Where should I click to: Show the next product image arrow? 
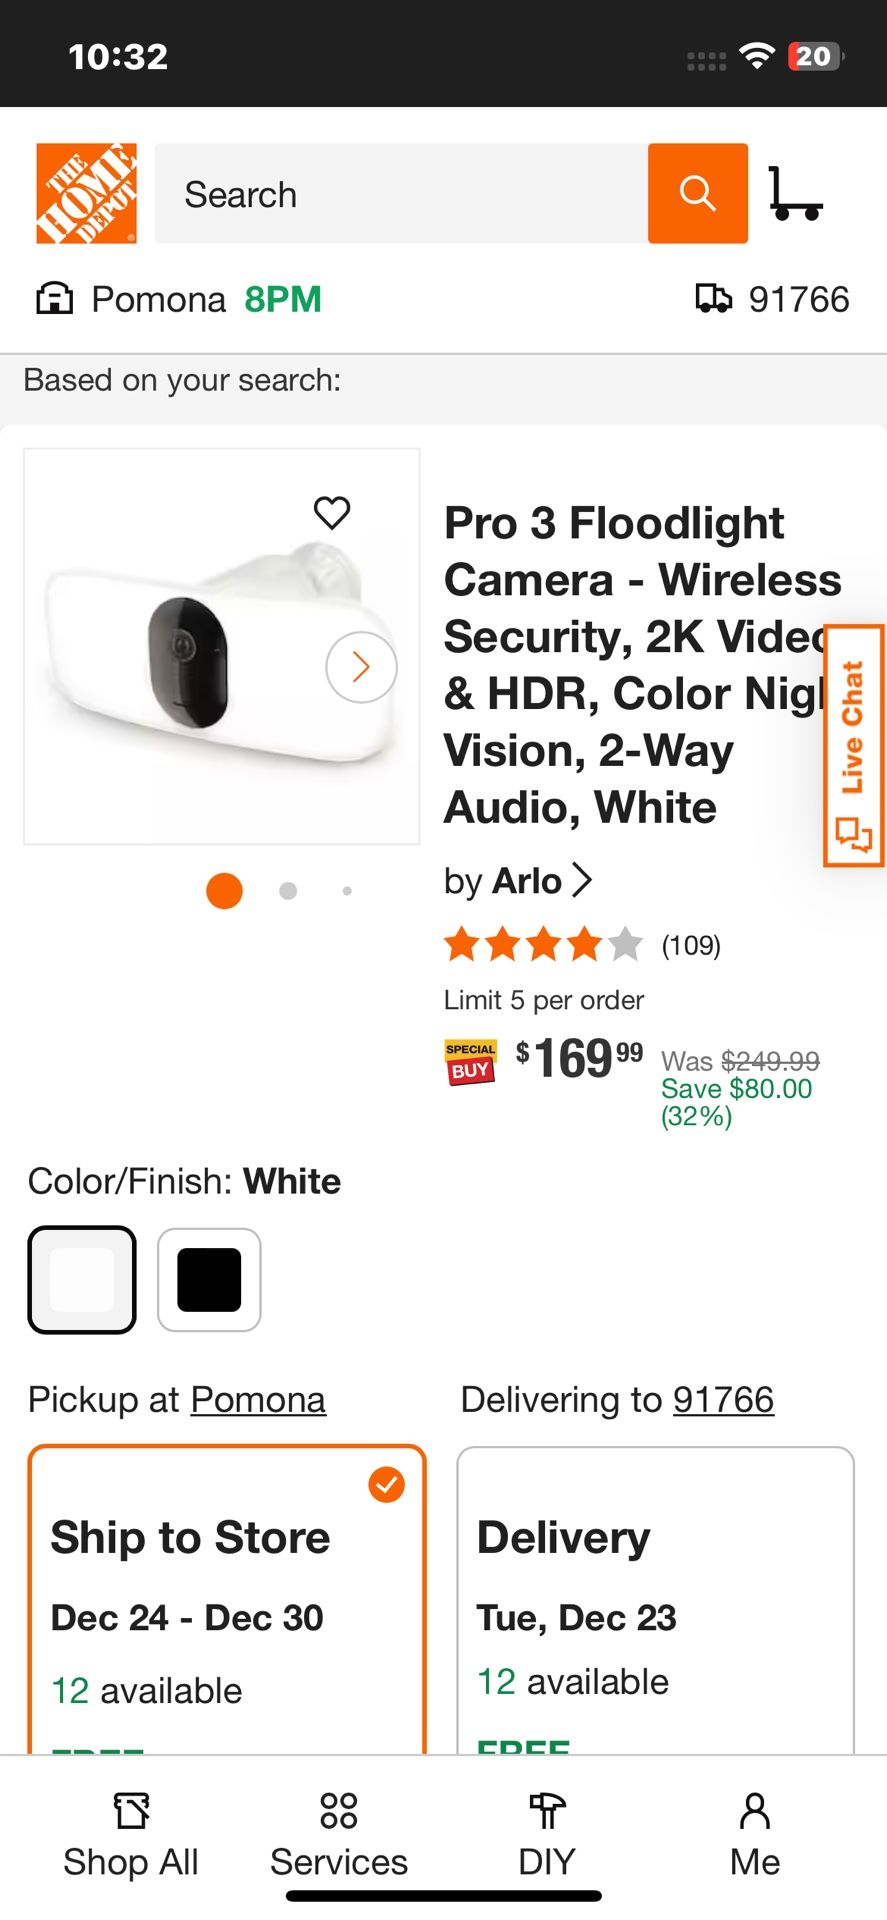(x=361, y=667)
